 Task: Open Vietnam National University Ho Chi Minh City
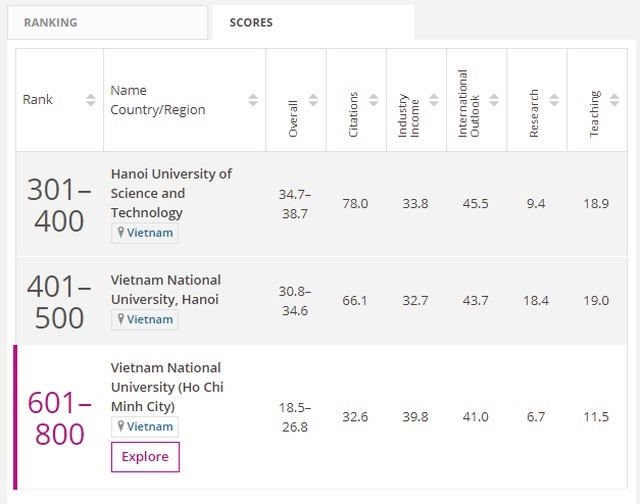coord(165,387)
